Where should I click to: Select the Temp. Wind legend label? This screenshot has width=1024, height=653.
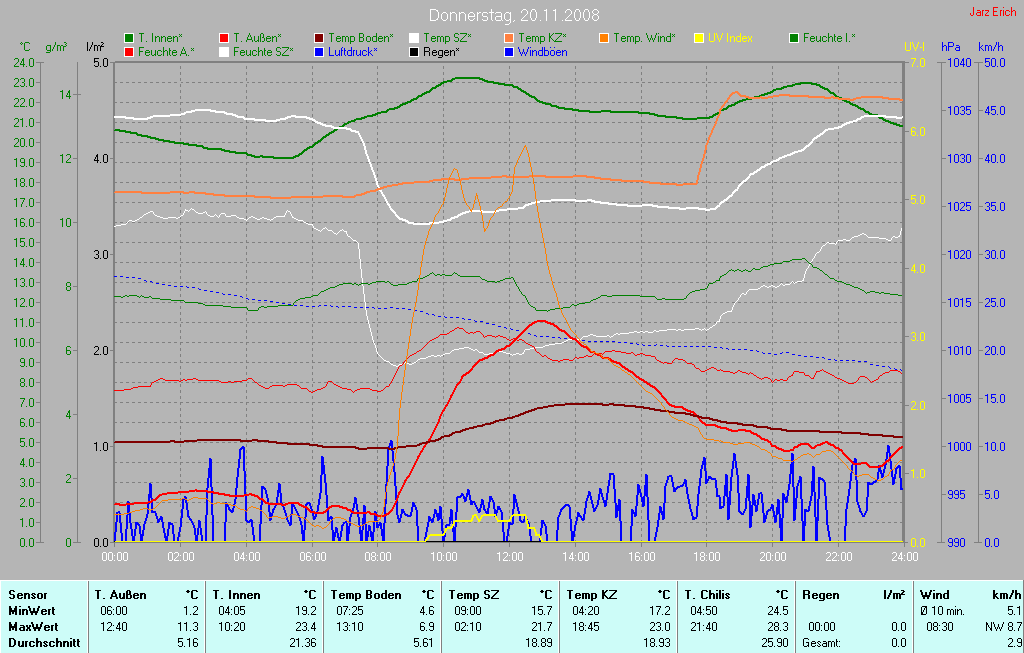[644, 38]
